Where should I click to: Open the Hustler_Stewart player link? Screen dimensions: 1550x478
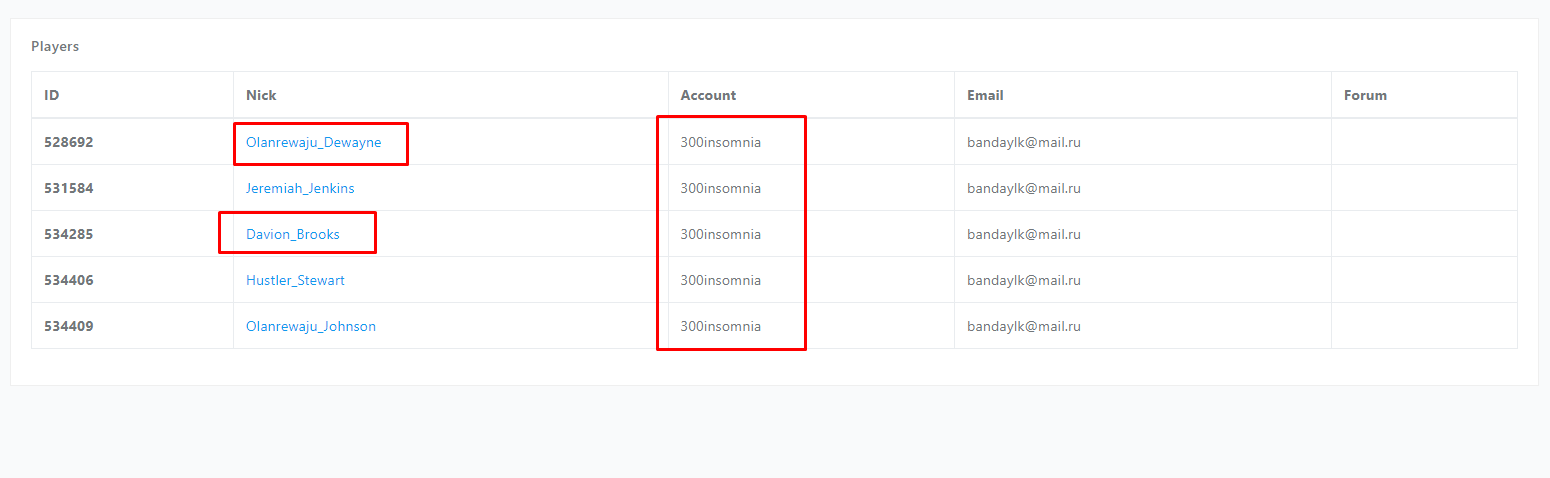pyautogui.click(x=295, y=280)
